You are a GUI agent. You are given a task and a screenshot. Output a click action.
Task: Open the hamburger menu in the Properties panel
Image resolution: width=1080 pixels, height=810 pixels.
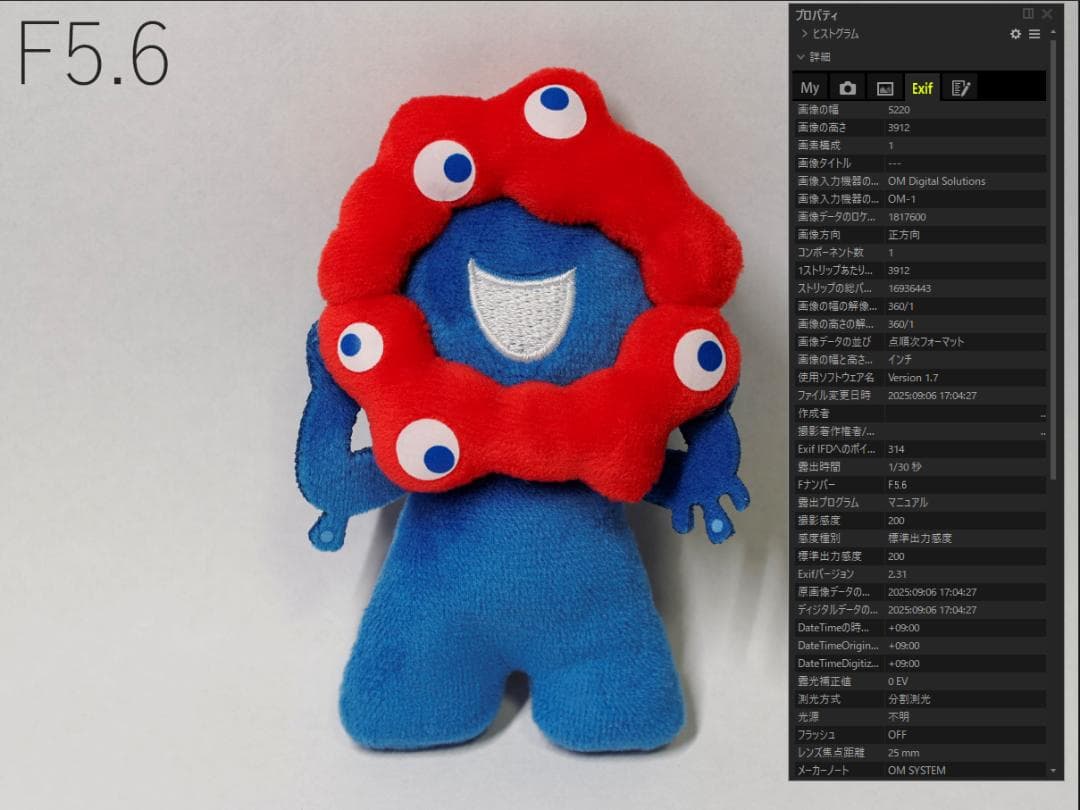coord(1034,34)
